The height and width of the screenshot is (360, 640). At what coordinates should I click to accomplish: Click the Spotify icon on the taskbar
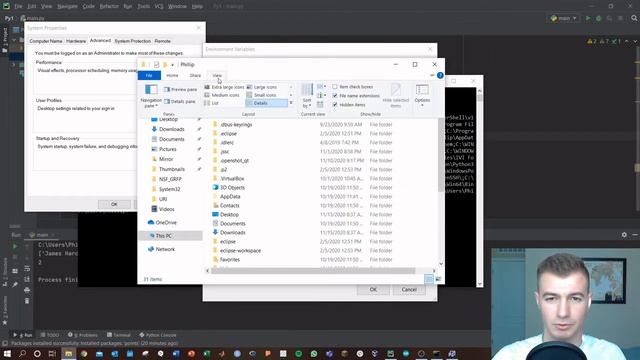point(298,353)
